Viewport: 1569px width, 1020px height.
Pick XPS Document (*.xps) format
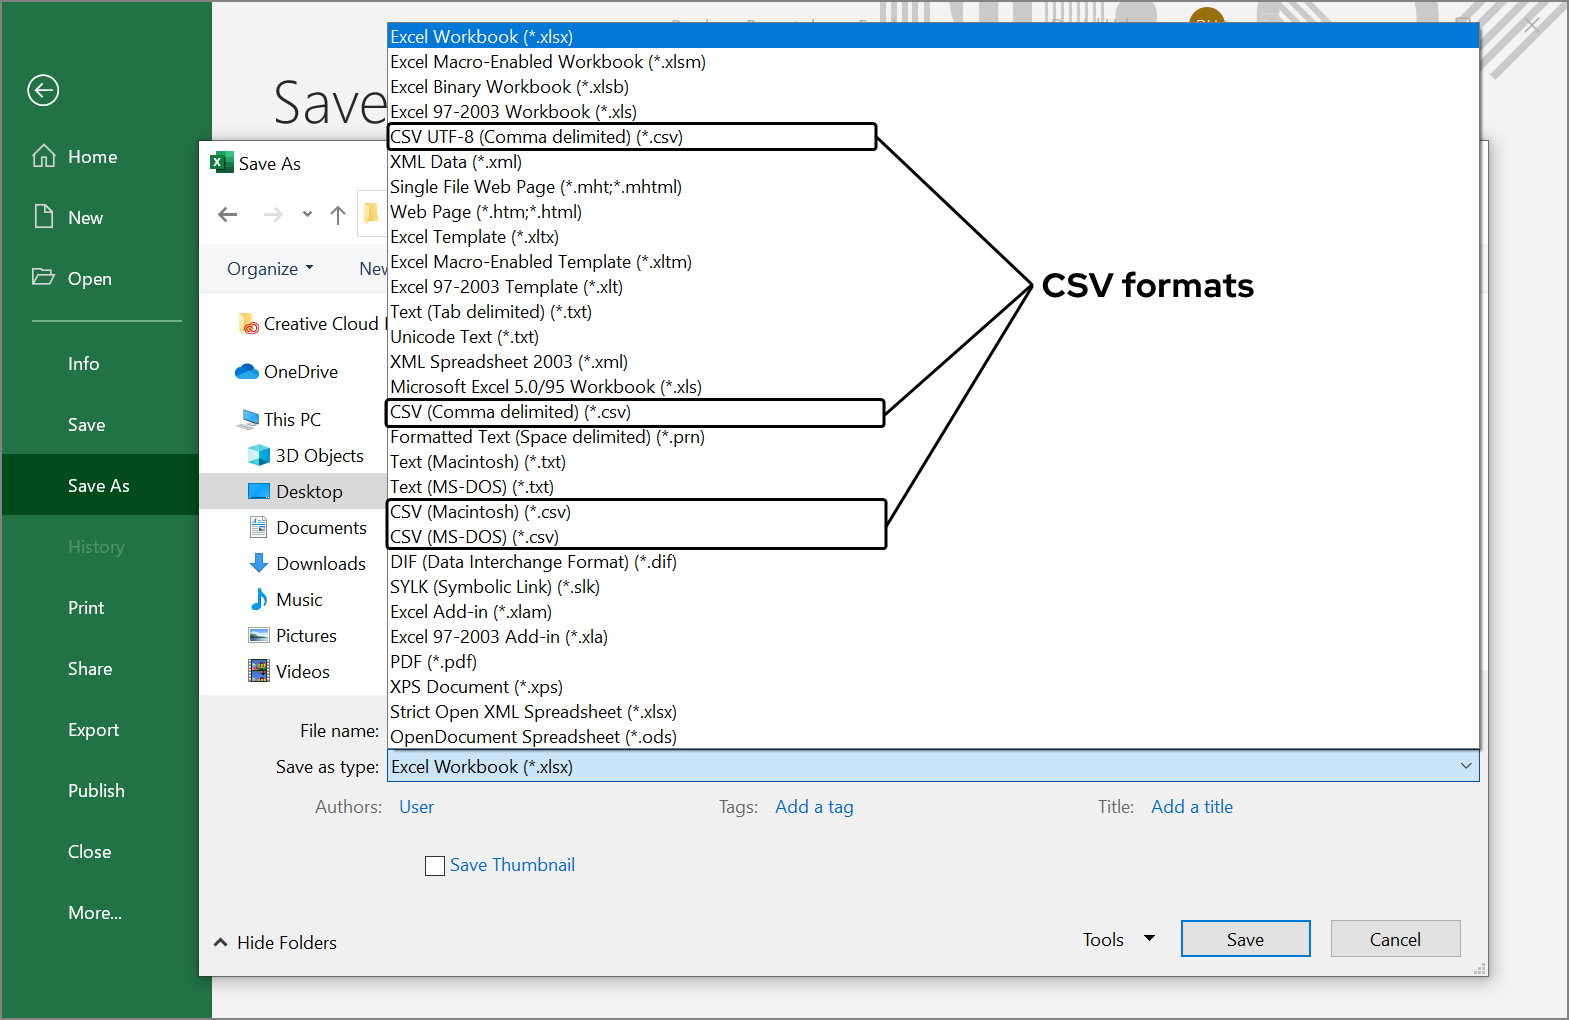(933, 687)
